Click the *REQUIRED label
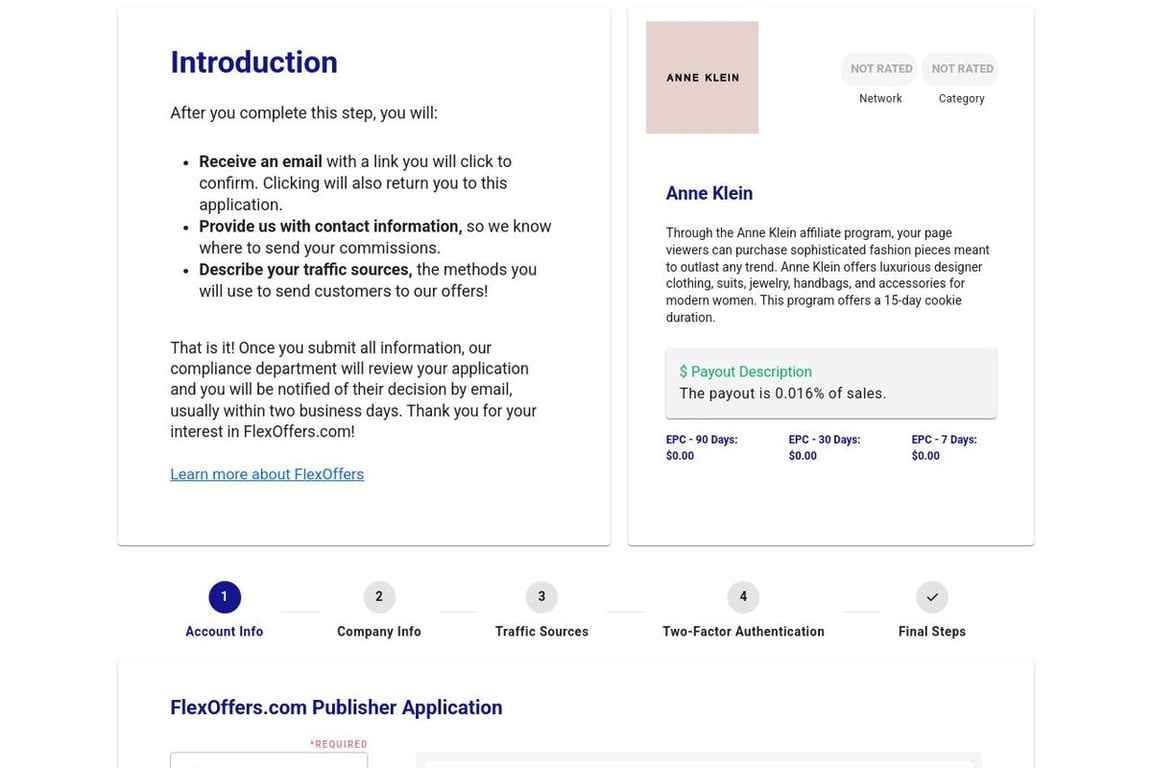The image size is (1152, 768). coord(338,744)
